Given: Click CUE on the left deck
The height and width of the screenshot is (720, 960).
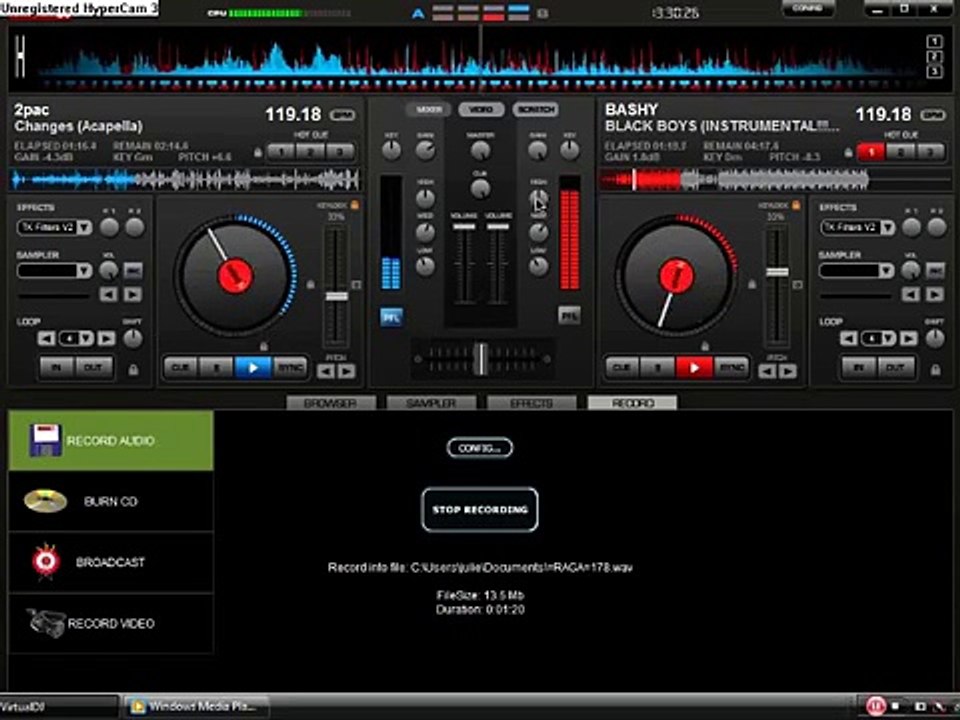Looking at the screenshot, I should pyautogui.click(x=181, y=367).
